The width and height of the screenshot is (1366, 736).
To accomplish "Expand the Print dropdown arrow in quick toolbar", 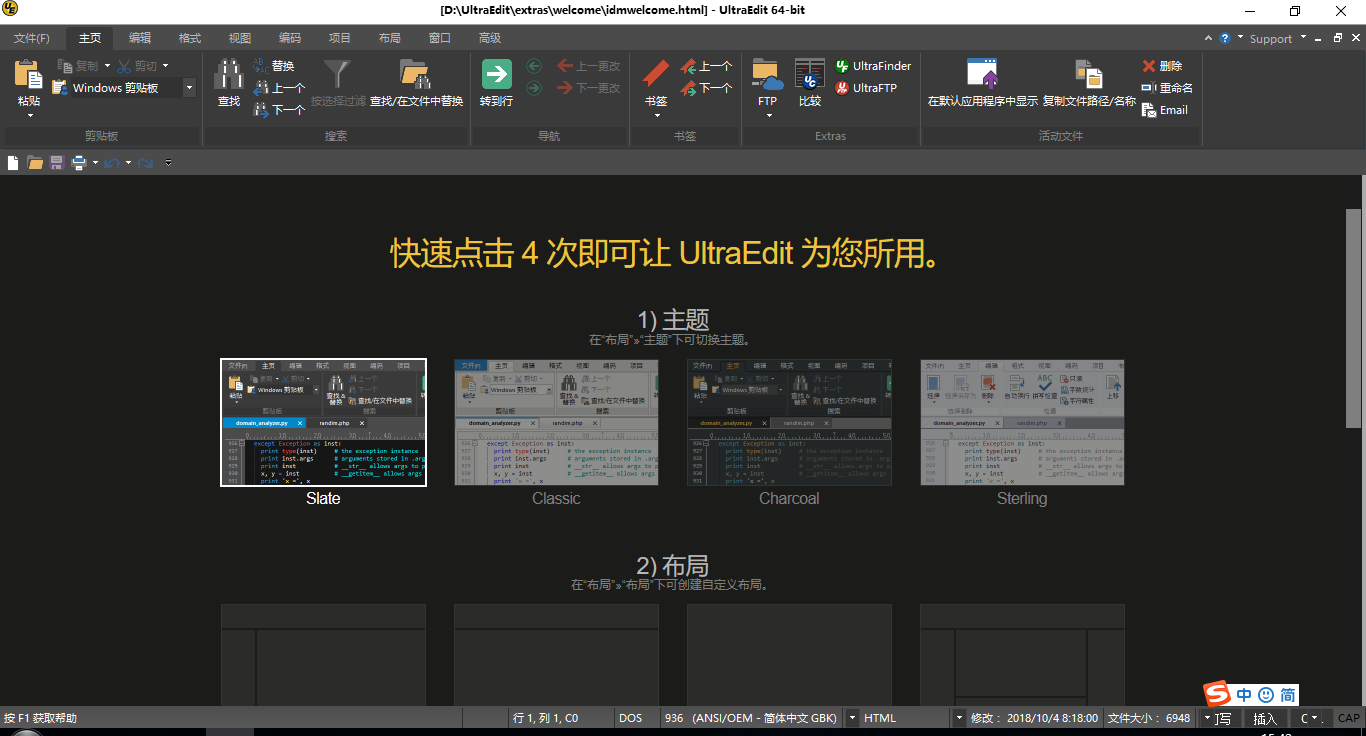I will tap(95, 162).
